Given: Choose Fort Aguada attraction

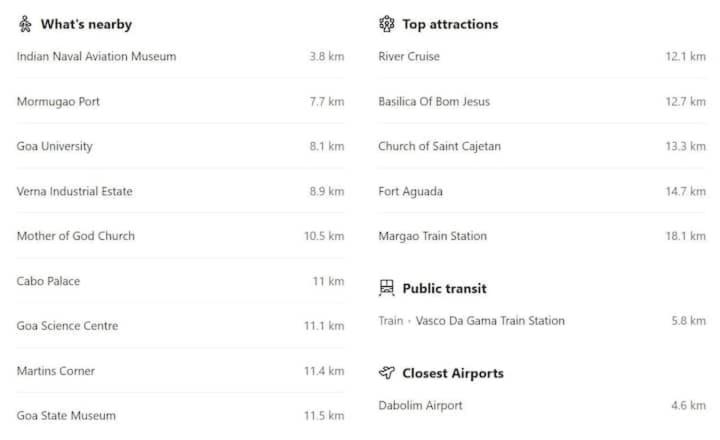Looking at the screenshot, I should (542, 191).
